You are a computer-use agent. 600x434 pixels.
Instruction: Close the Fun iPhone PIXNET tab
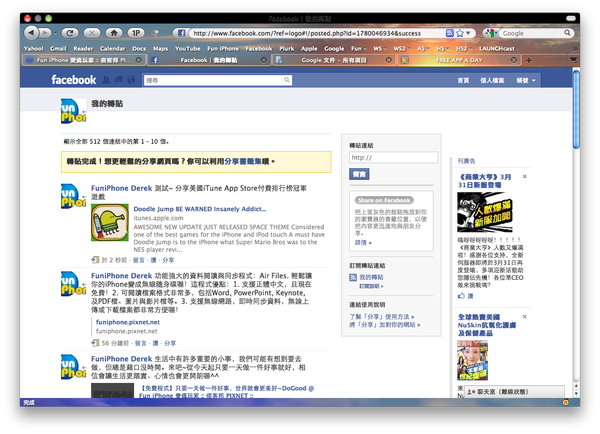(x=139, y=60)
